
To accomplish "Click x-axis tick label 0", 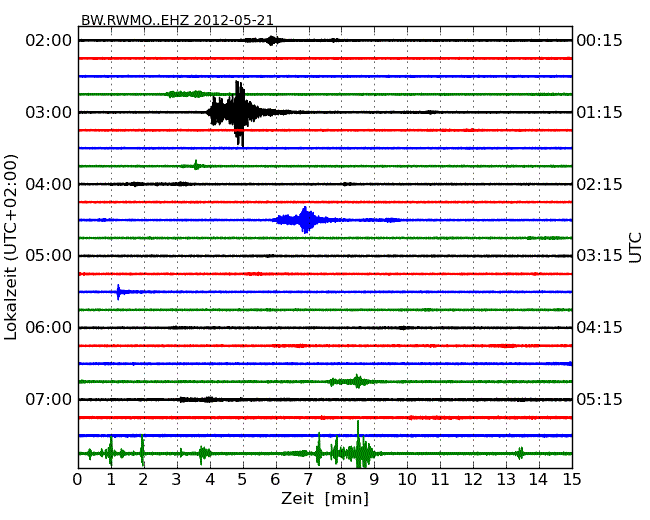I will 78,479.
